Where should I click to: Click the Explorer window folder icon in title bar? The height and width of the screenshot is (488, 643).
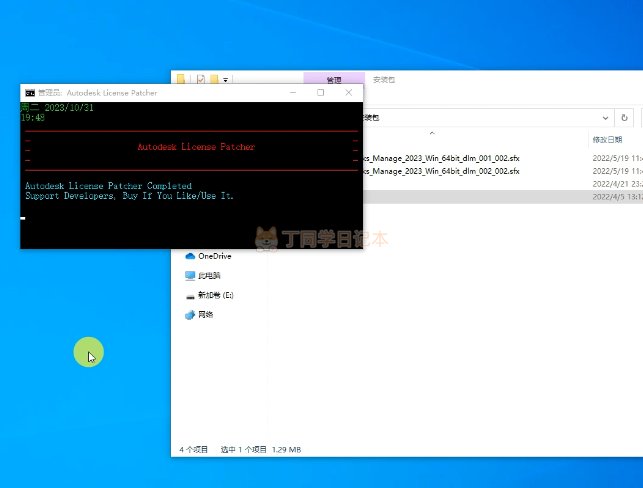pyautogui.click(x=181, y=79)
